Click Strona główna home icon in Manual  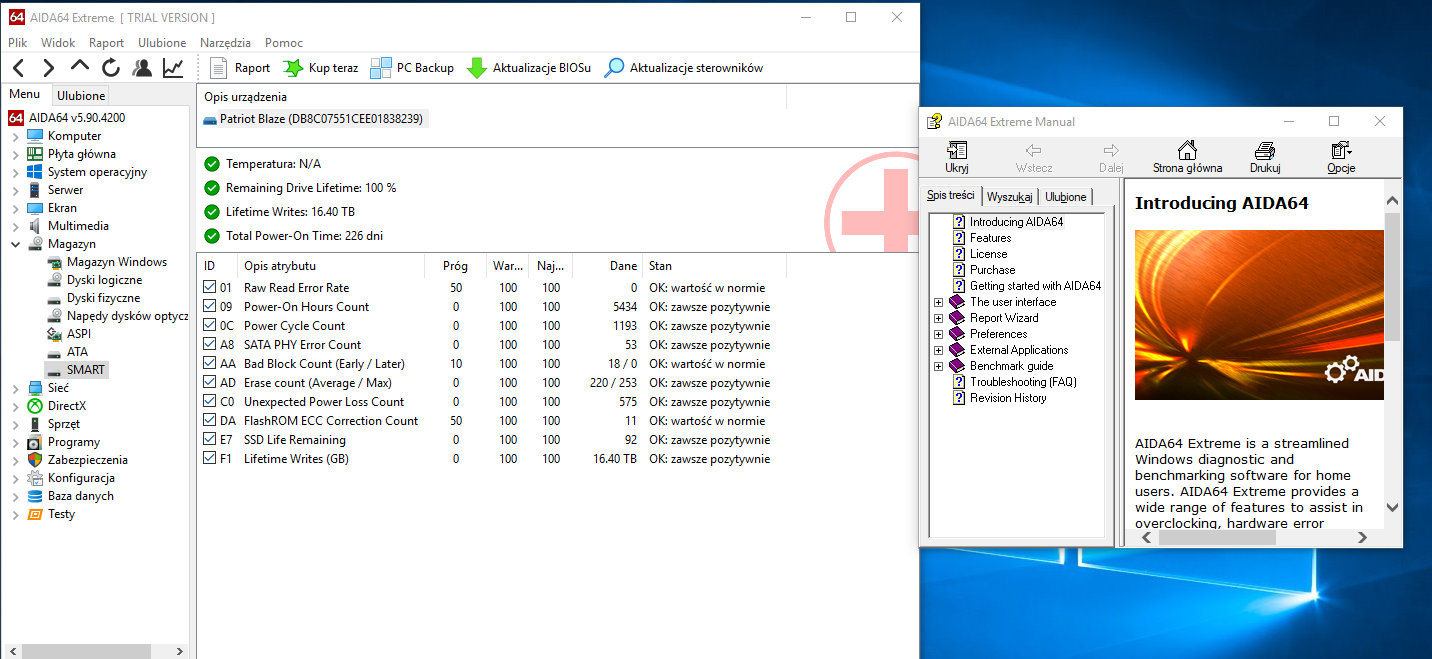[1187, 157]
